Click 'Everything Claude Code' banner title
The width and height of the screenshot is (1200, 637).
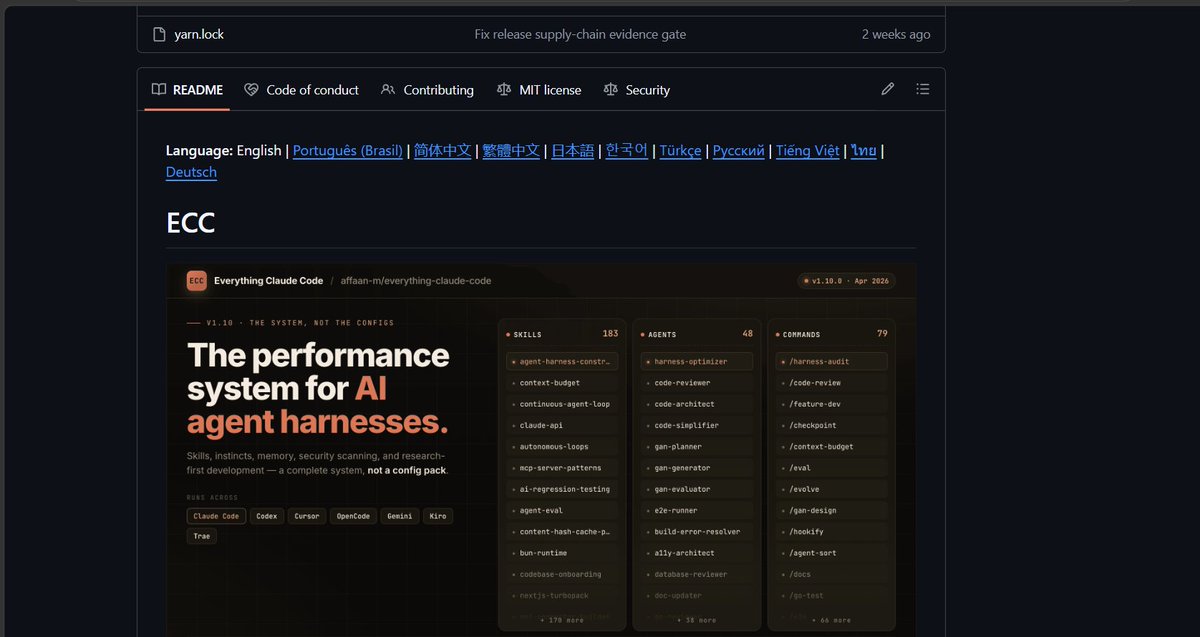coord(268,281)
